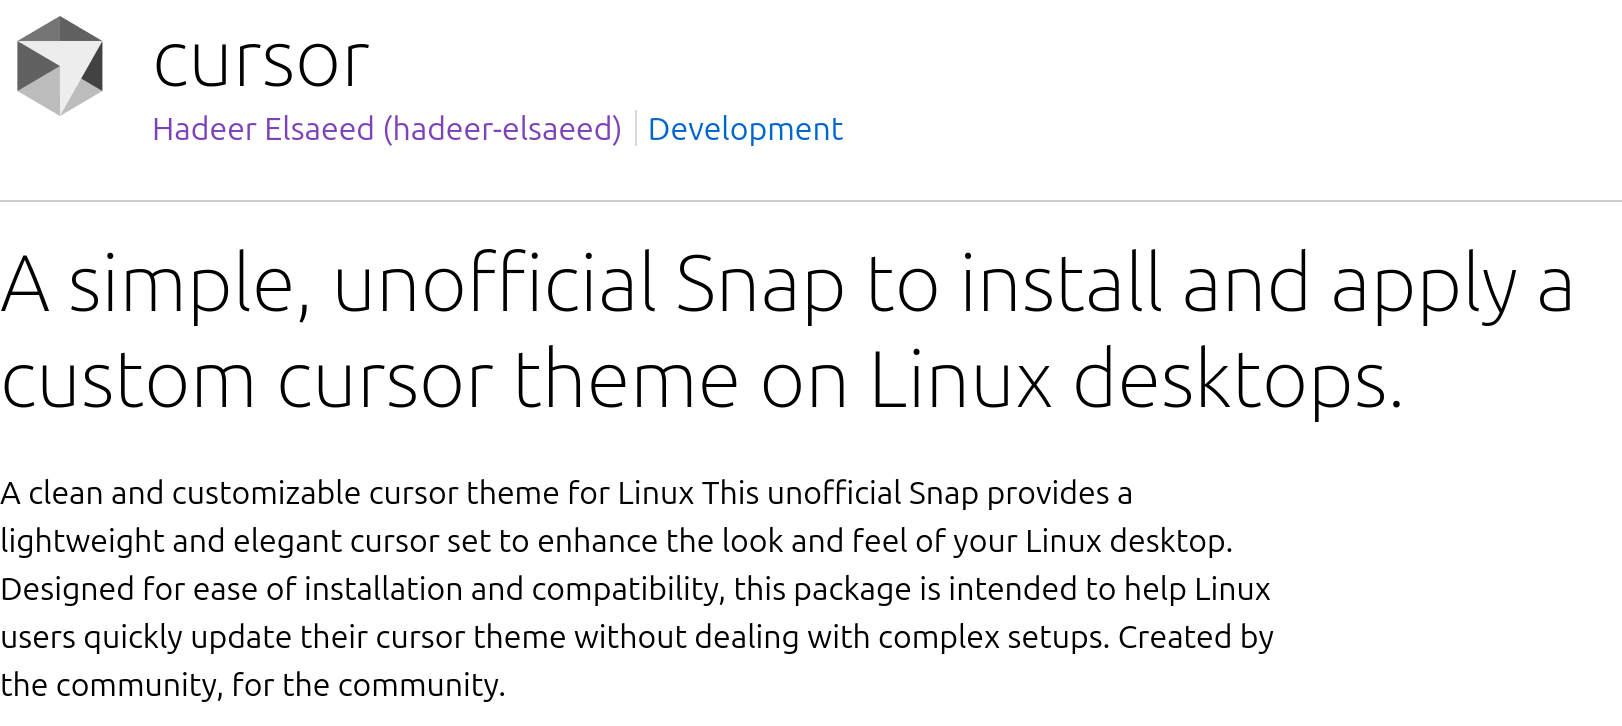Click the gray cube snap package icon
This screenshot has height=726, width=1622.
point(60,66)
